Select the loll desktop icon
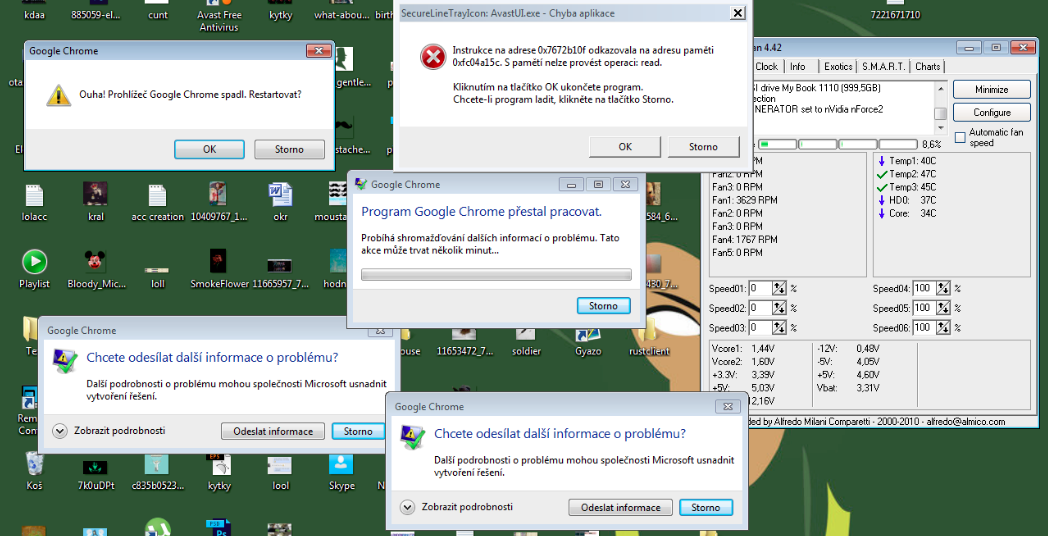1048x536 pixels. [157, 275]
